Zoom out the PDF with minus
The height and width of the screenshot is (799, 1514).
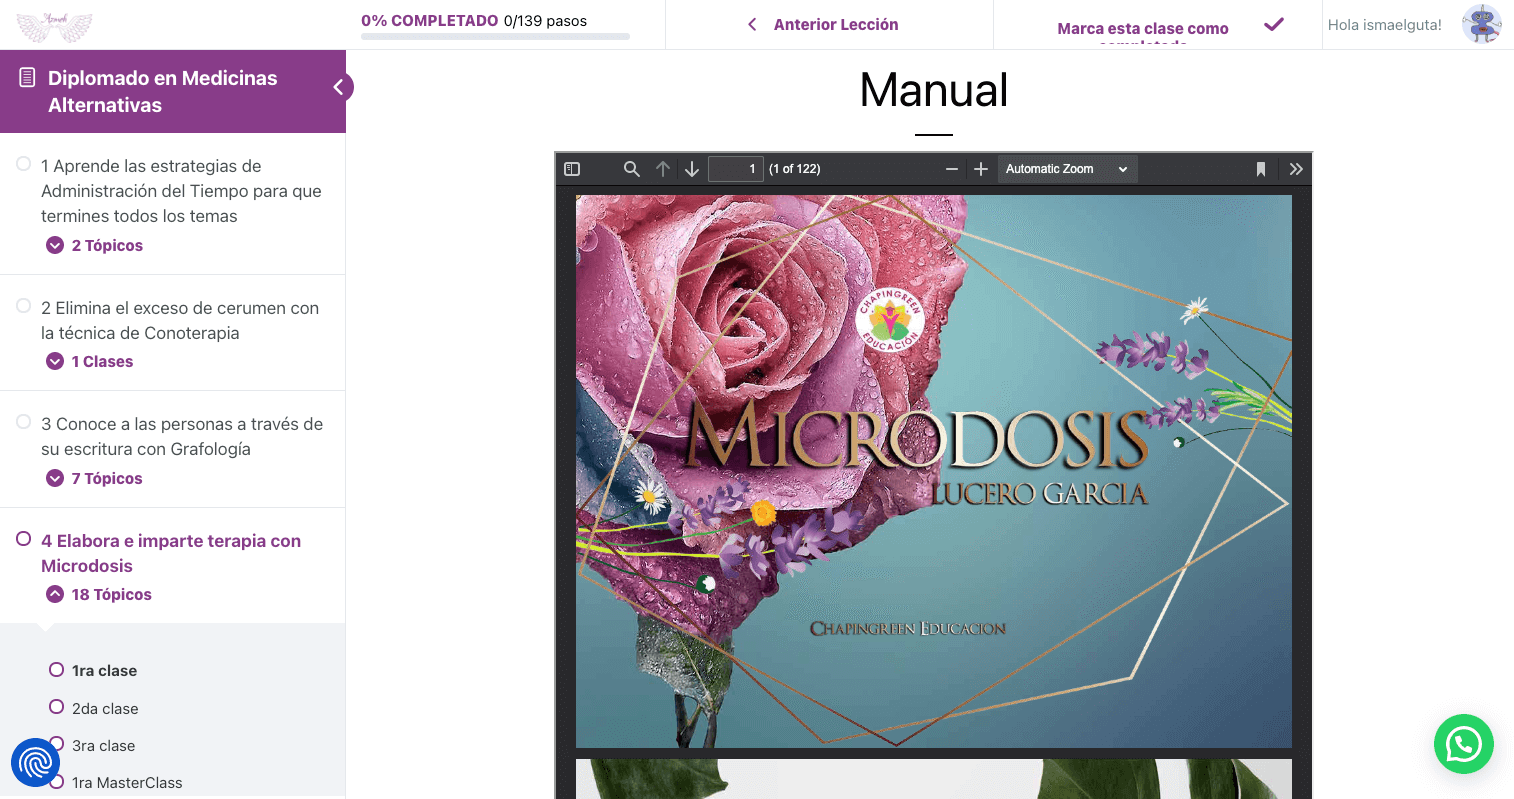[x=952, y=169]
